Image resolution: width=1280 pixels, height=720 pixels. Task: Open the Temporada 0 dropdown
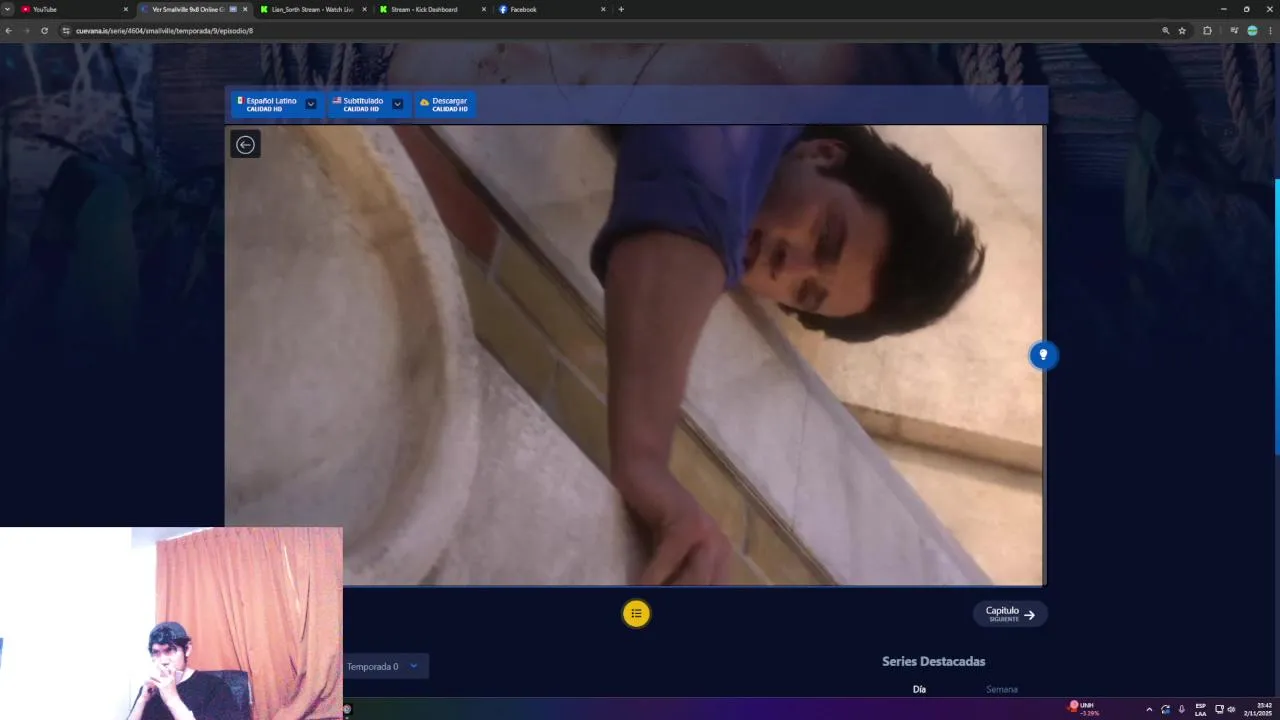(x=385, y=666)
